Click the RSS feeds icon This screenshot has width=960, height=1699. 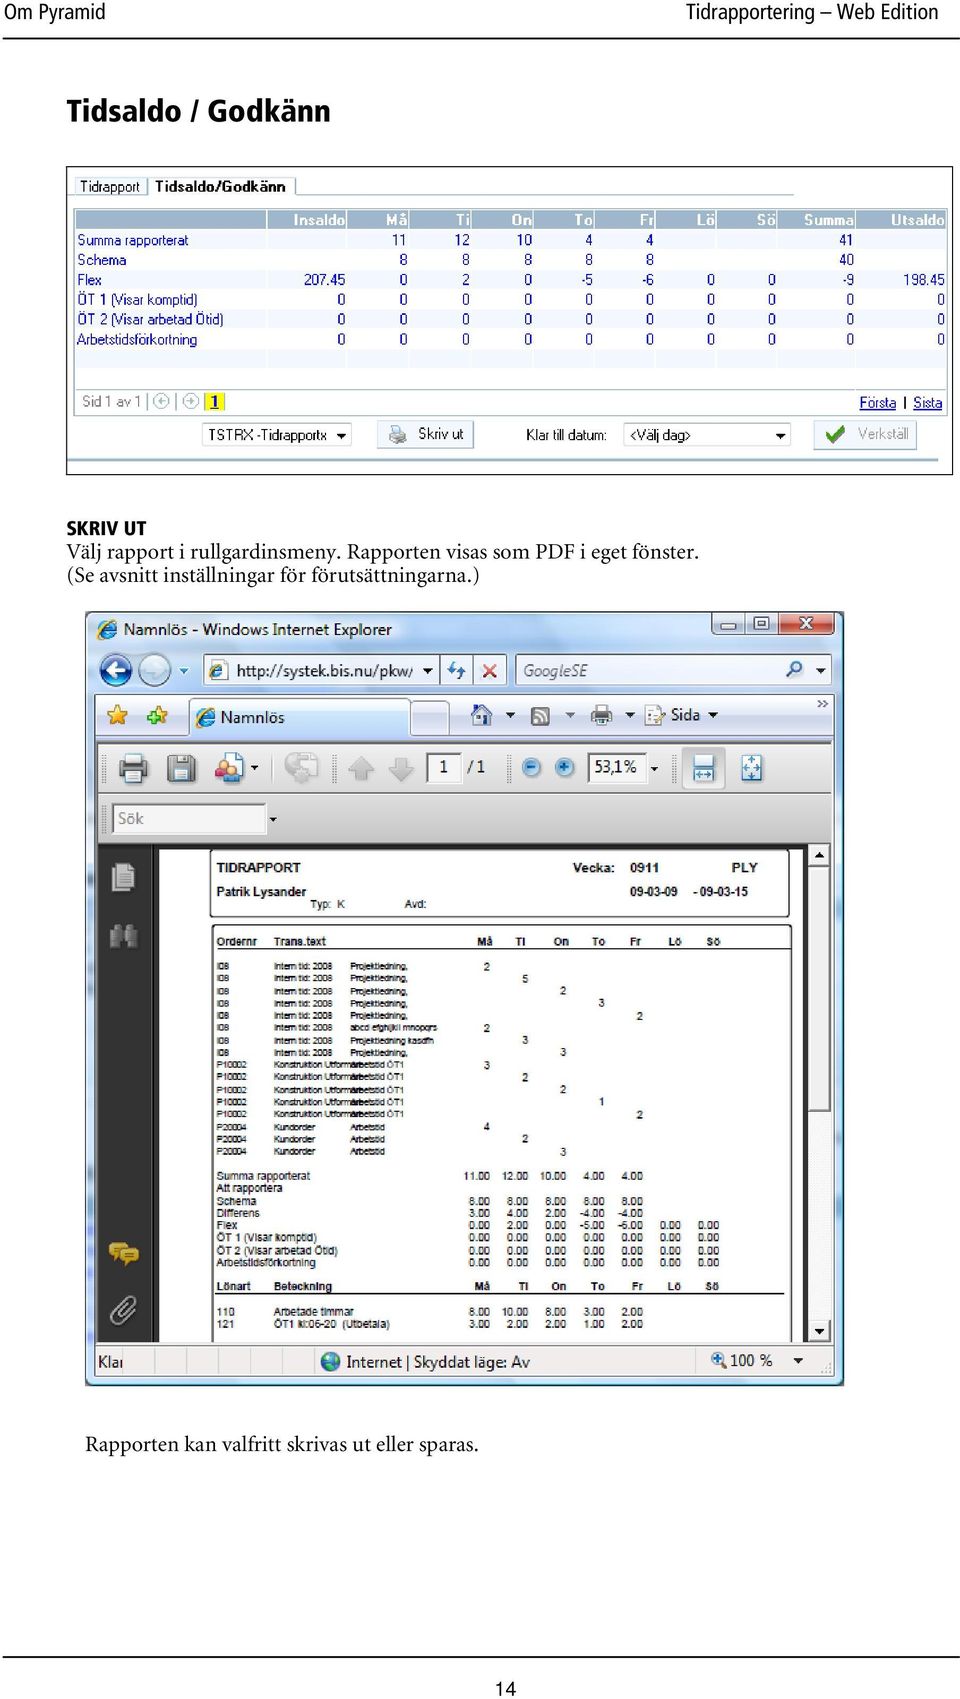click(540, 716)
